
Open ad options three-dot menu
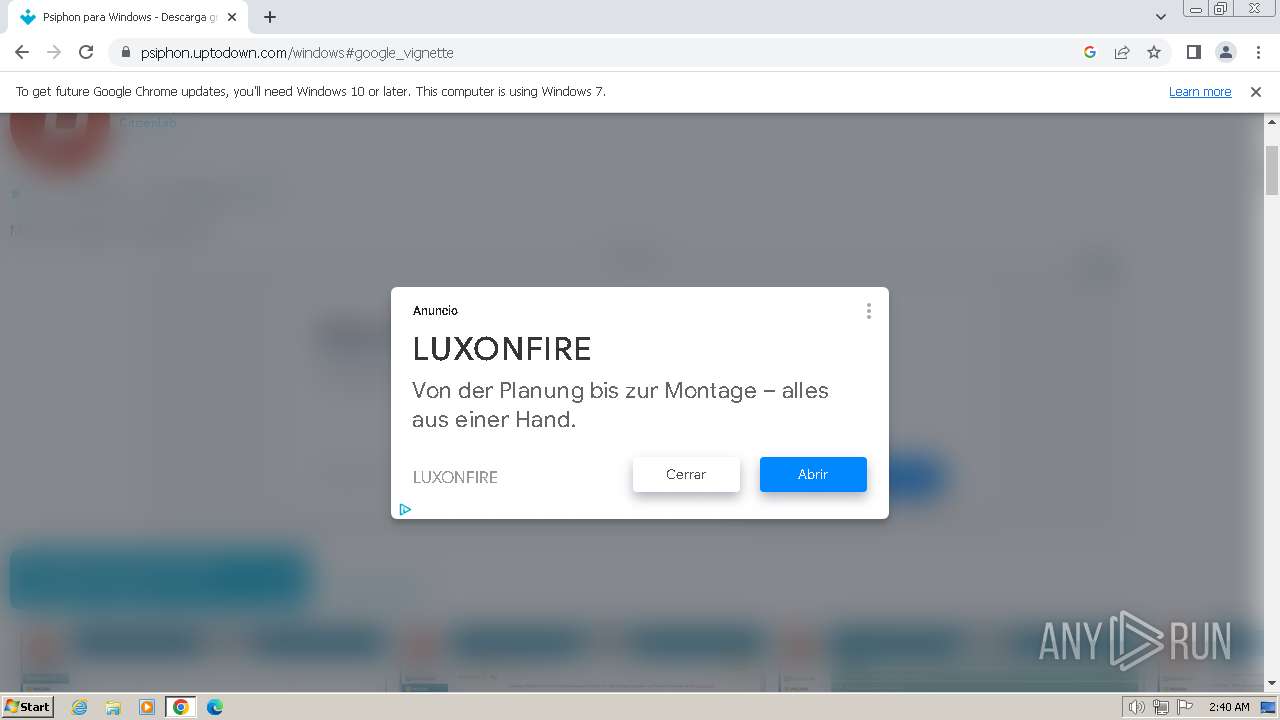869,311
